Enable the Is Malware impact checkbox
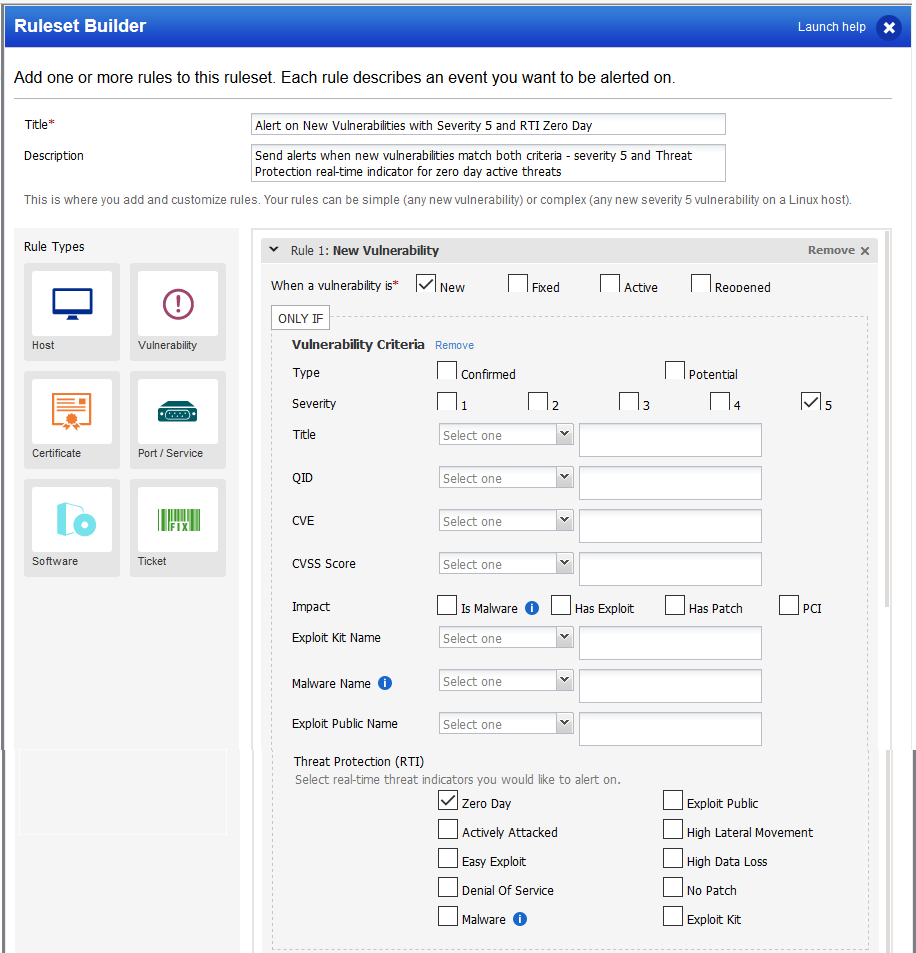Image resolution: width=916 pixels, height=953 pixels. click(447, 605)
